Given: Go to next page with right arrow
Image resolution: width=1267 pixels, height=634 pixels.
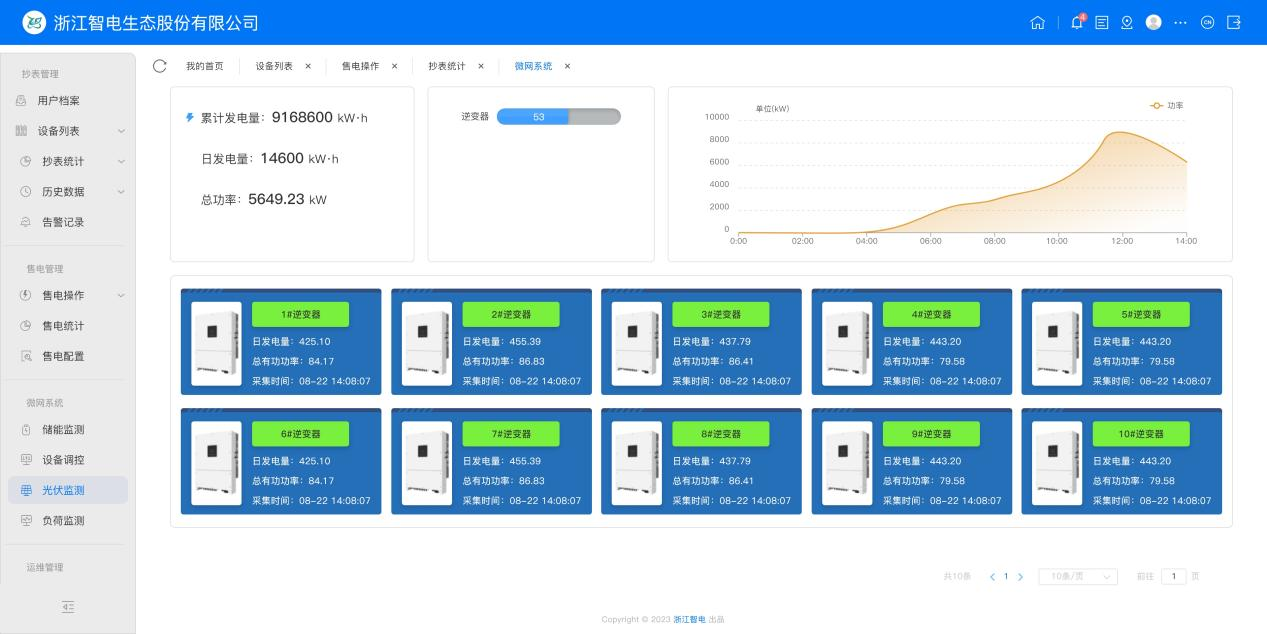Looking at the screenshot, I should [1020, 577].
